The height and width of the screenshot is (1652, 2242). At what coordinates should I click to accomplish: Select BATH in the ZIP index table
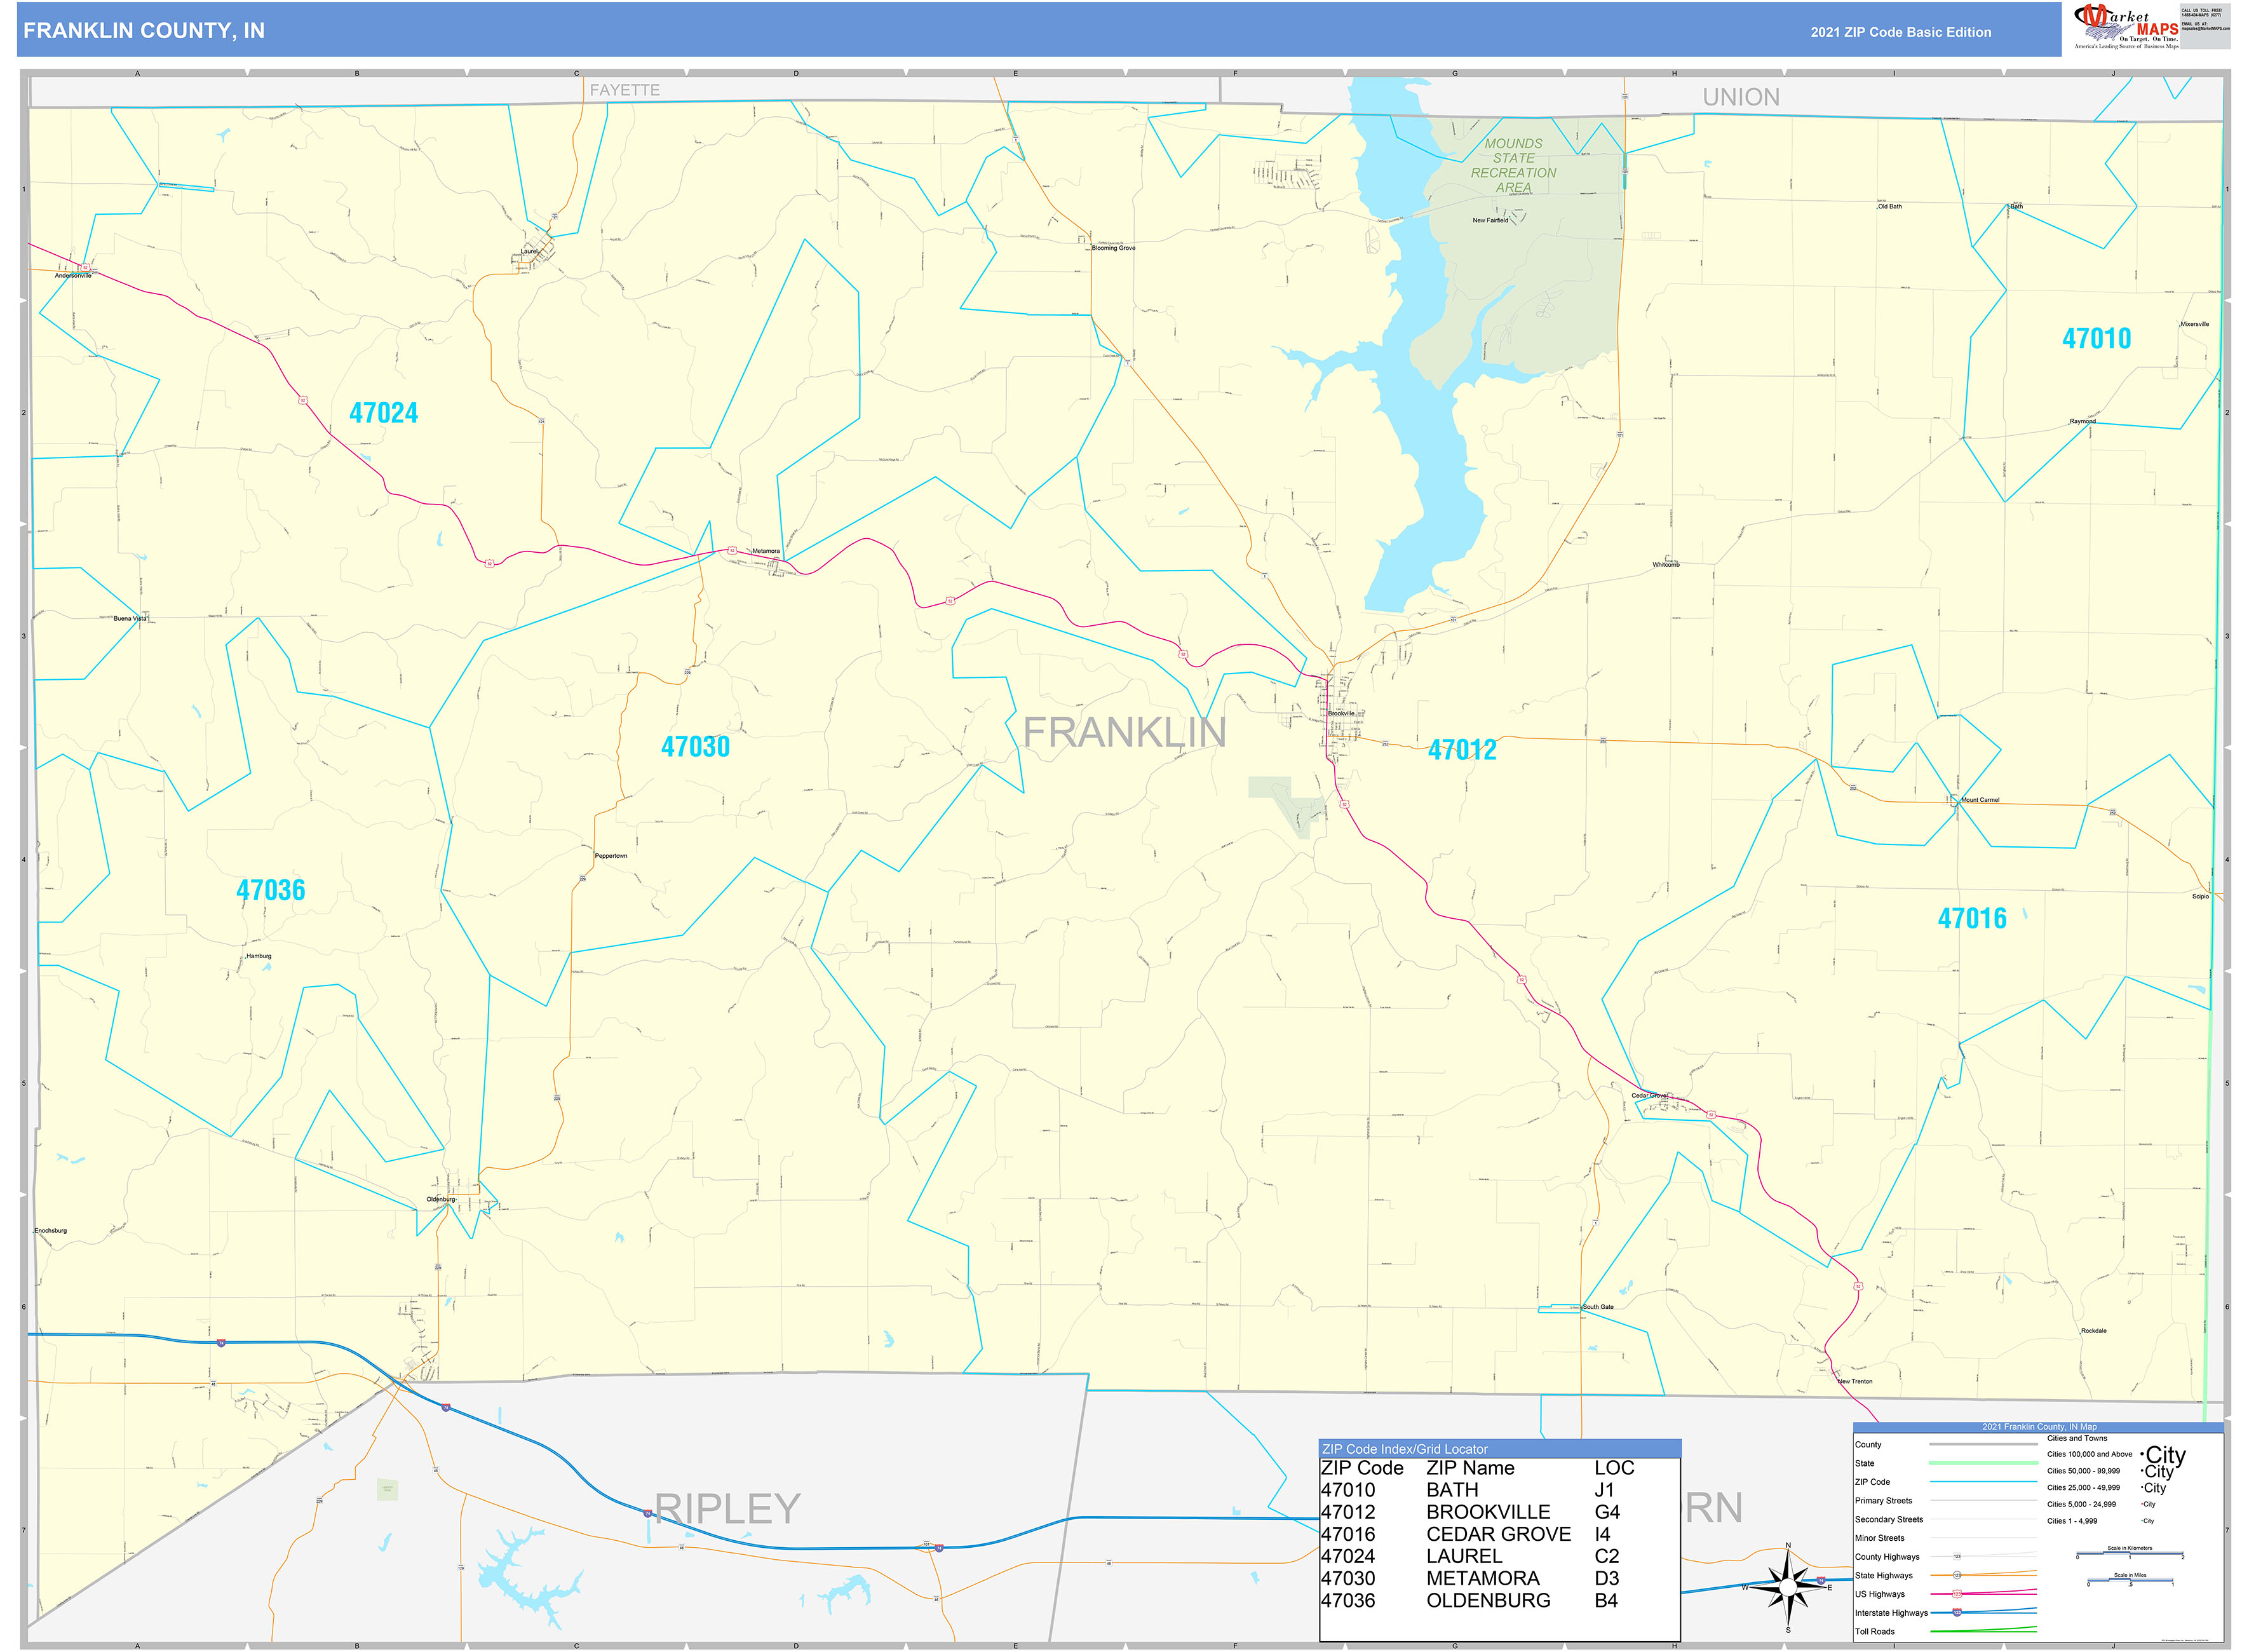click(1452, 1490)
